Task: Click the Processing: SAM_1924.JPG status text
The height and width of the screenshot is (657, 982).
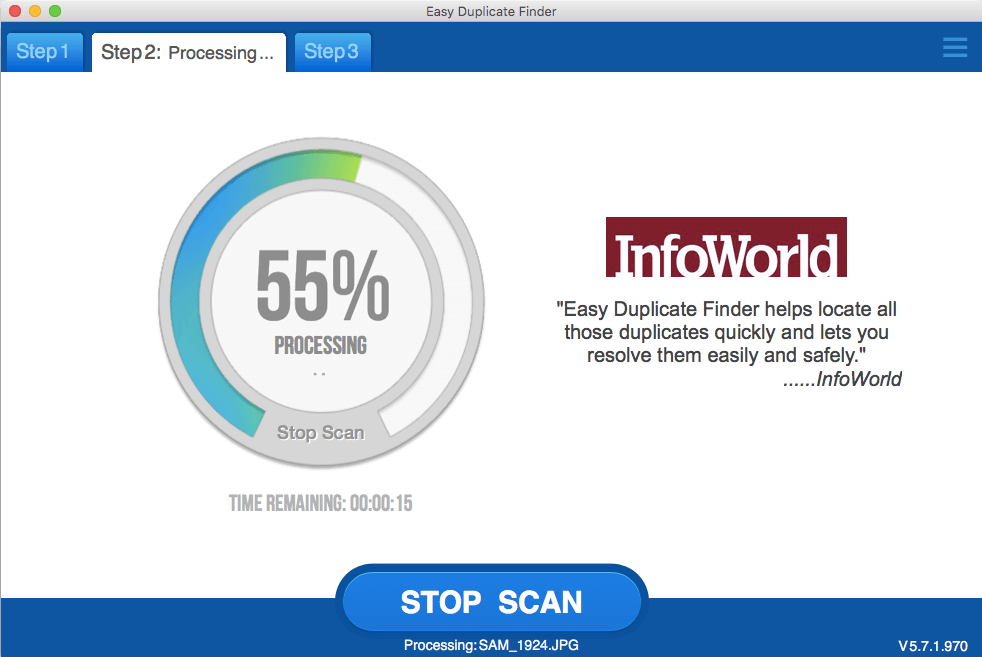Action: 491,644
